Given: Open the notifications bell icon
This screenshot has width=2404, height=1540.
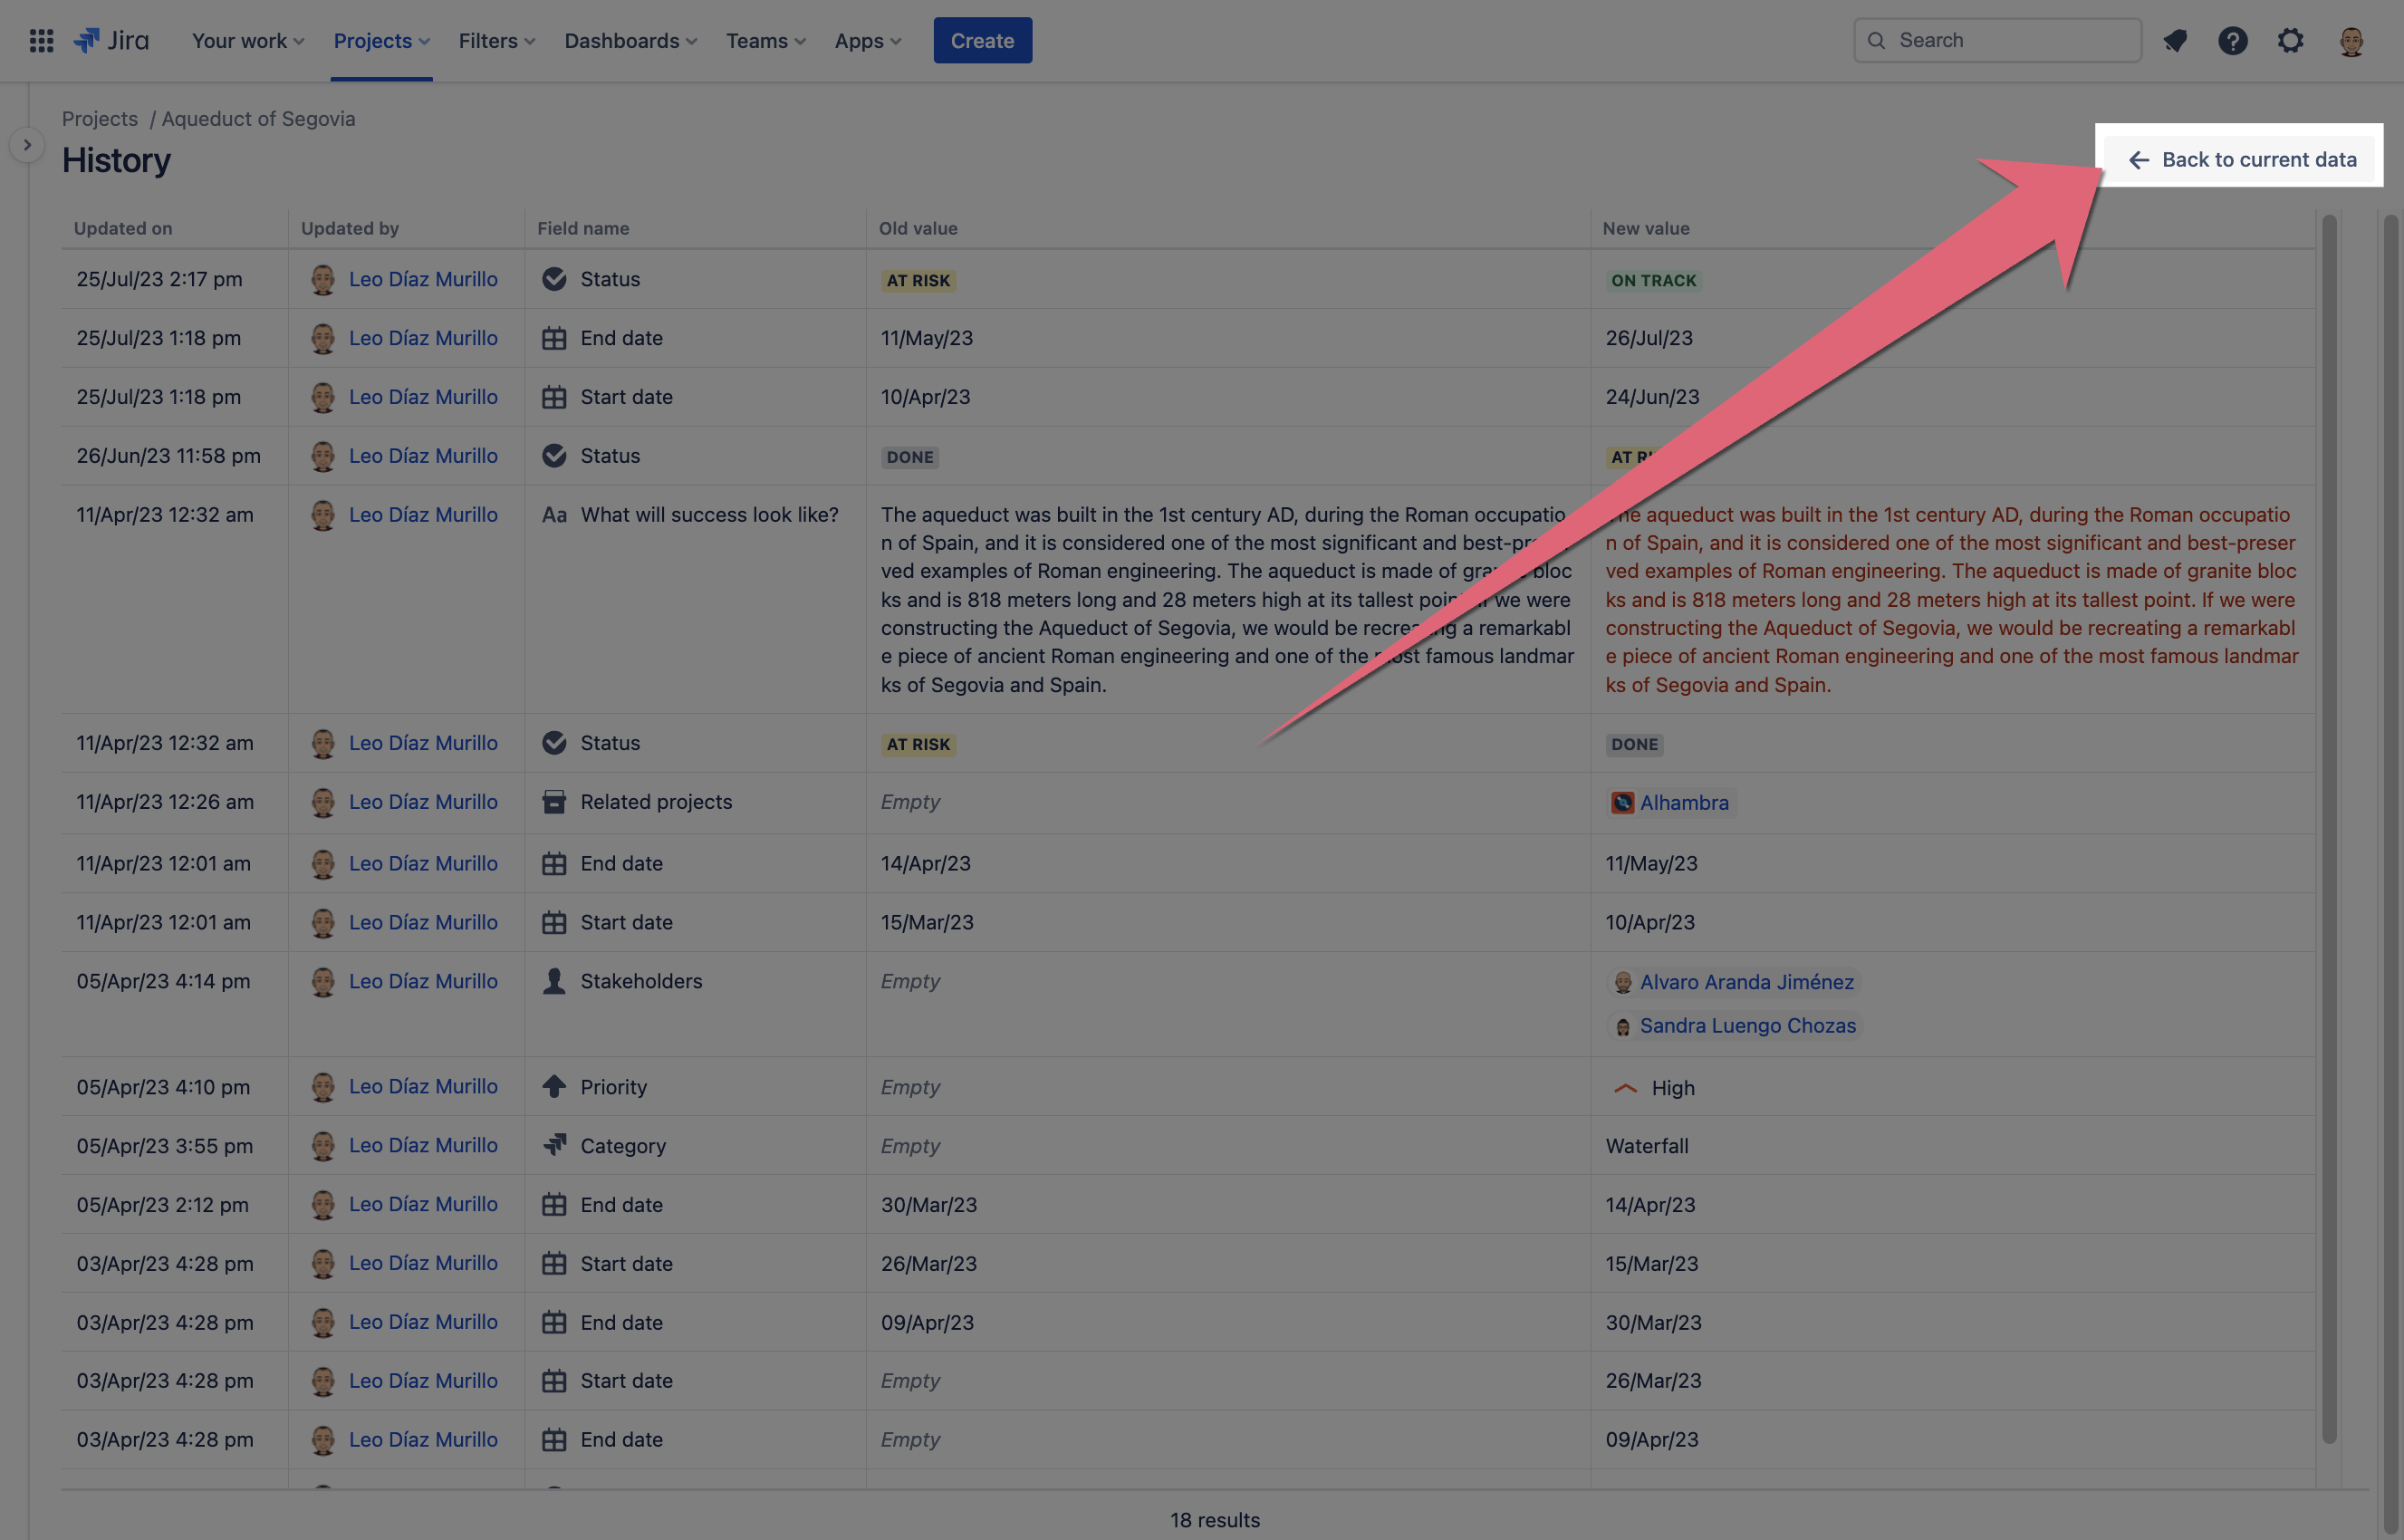Looking at the screenshot, I should (2175, 40).
